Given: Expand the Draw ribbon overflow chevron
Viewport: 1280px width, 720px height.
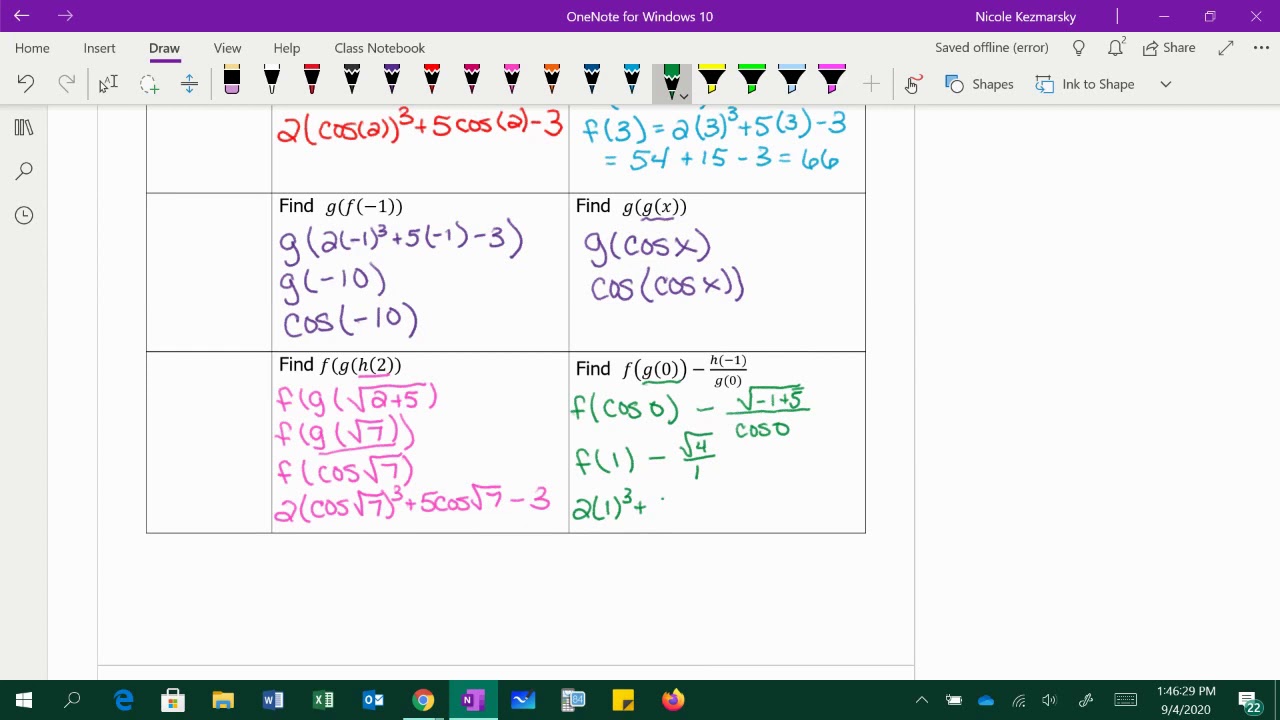Looking at the screenshot, I should pyautogui.click(x=1166, y=84).
